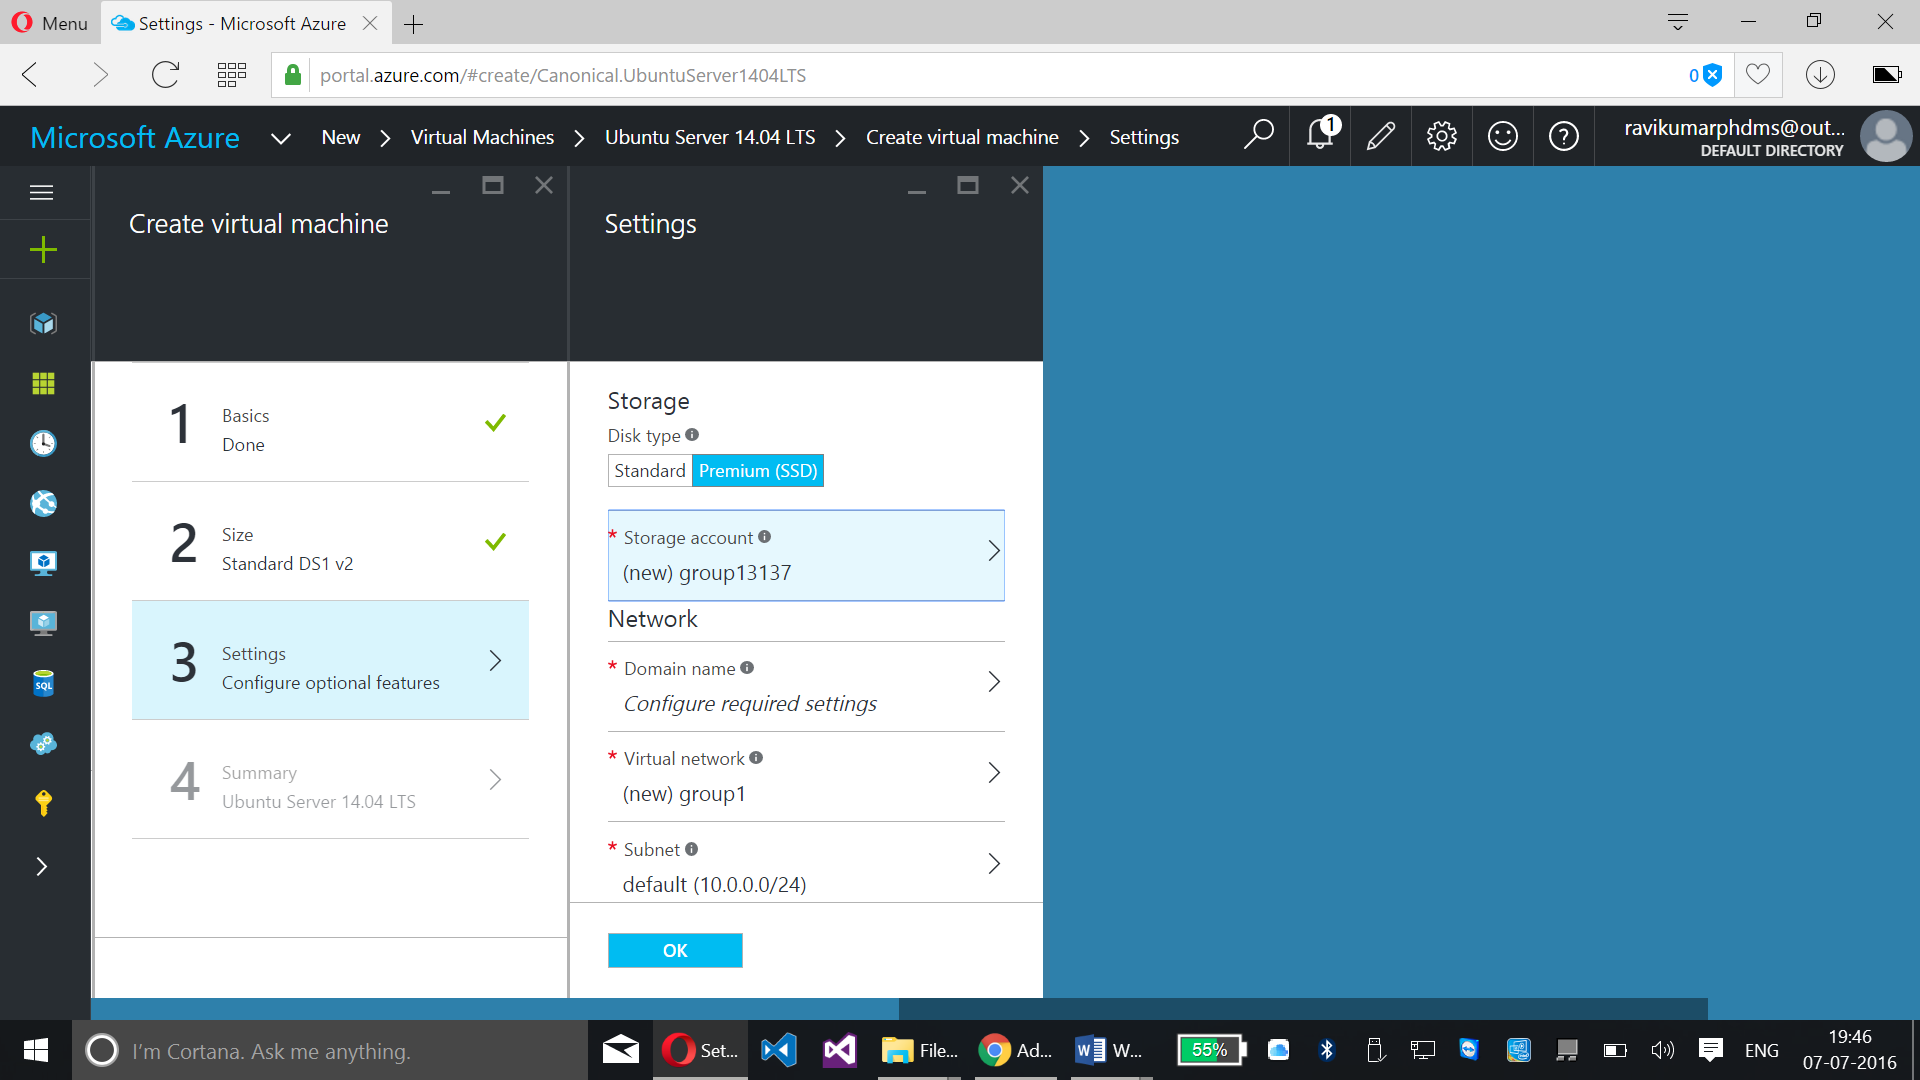Open a new browser tab
This screenshot has height=1080, width=1920.
point(413,24)
